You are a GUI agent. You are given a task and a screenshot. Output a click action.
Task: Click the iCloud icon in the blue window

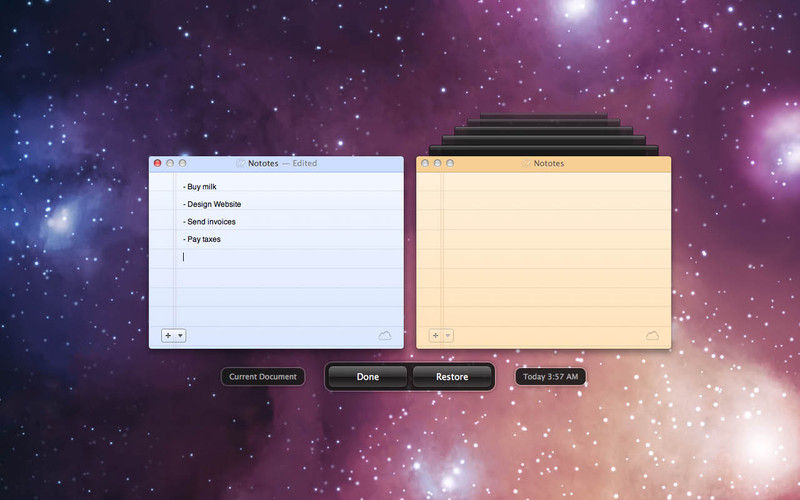point(385,336)
